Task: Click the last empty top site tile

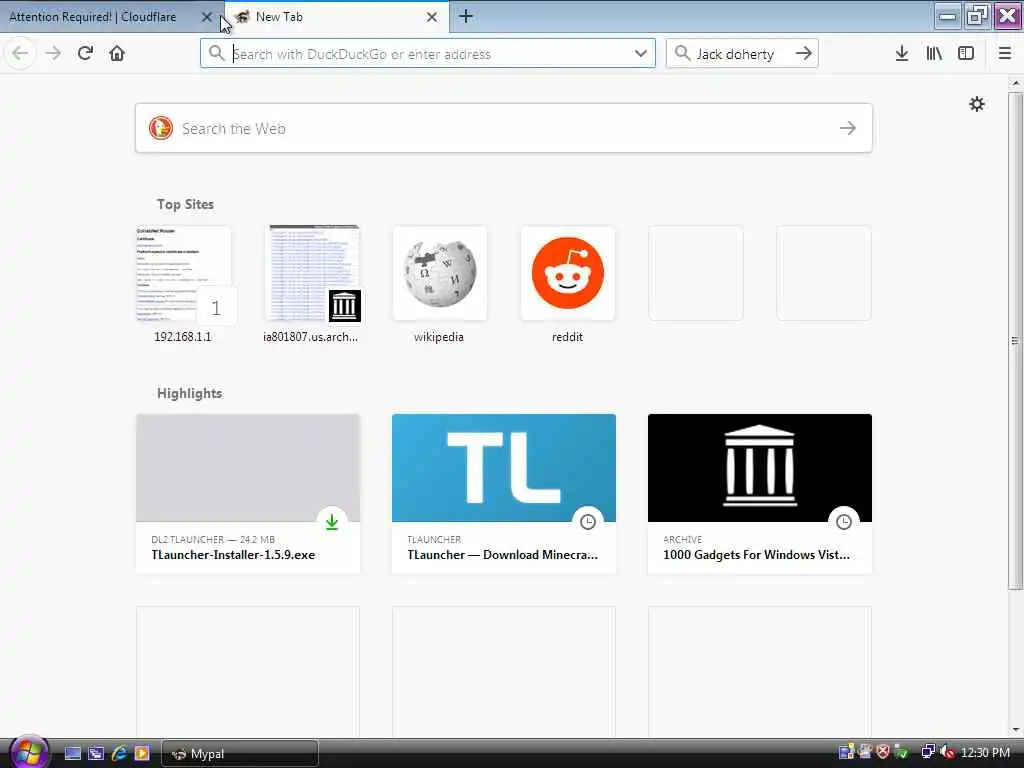Action: click(824, 273)
